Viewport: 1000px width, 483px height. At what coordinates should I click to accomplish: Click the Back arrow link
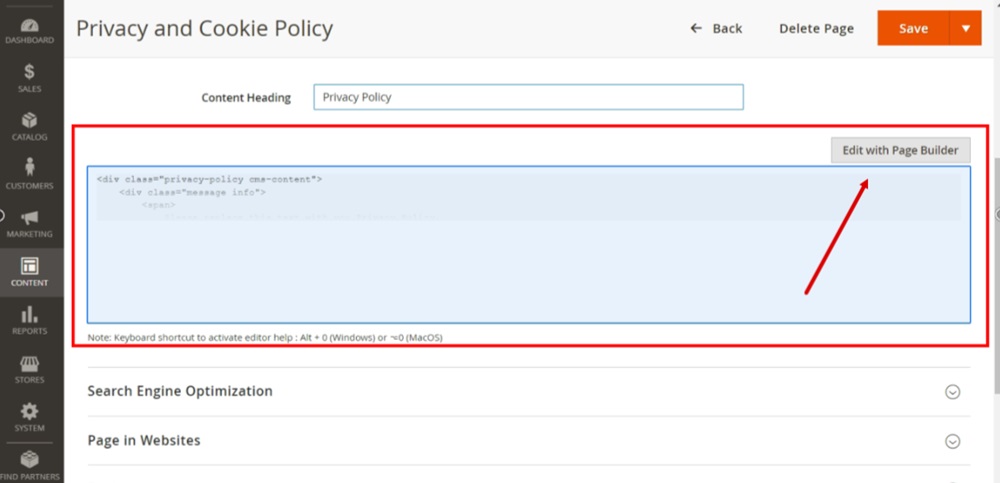716,29
